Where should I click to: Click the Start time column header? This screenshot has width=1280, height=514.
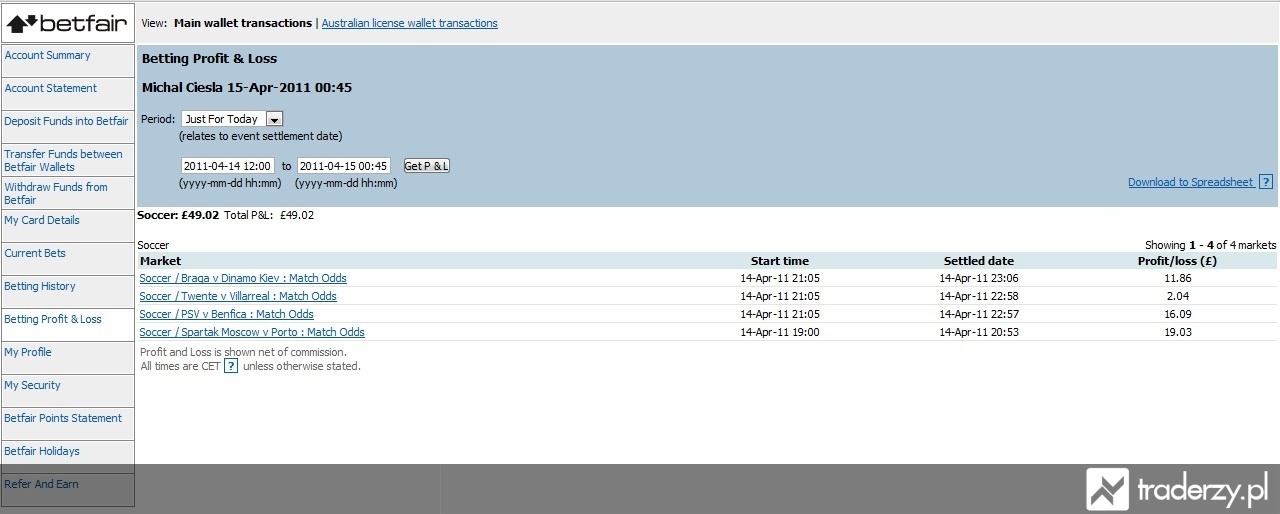tap(780, 261)
